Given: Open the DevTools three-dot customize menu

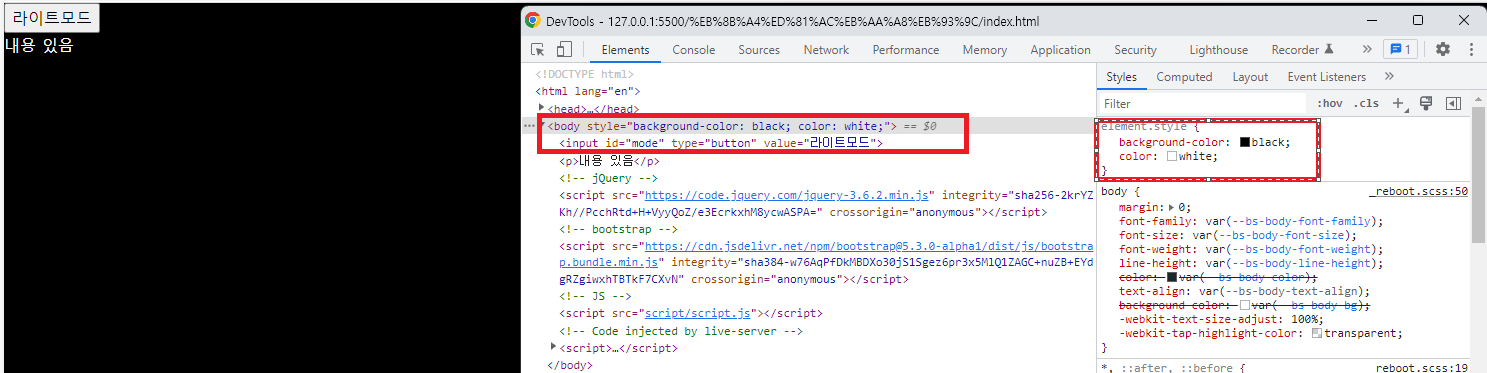Looking at the screenshot, I should tap(1471, 49).
